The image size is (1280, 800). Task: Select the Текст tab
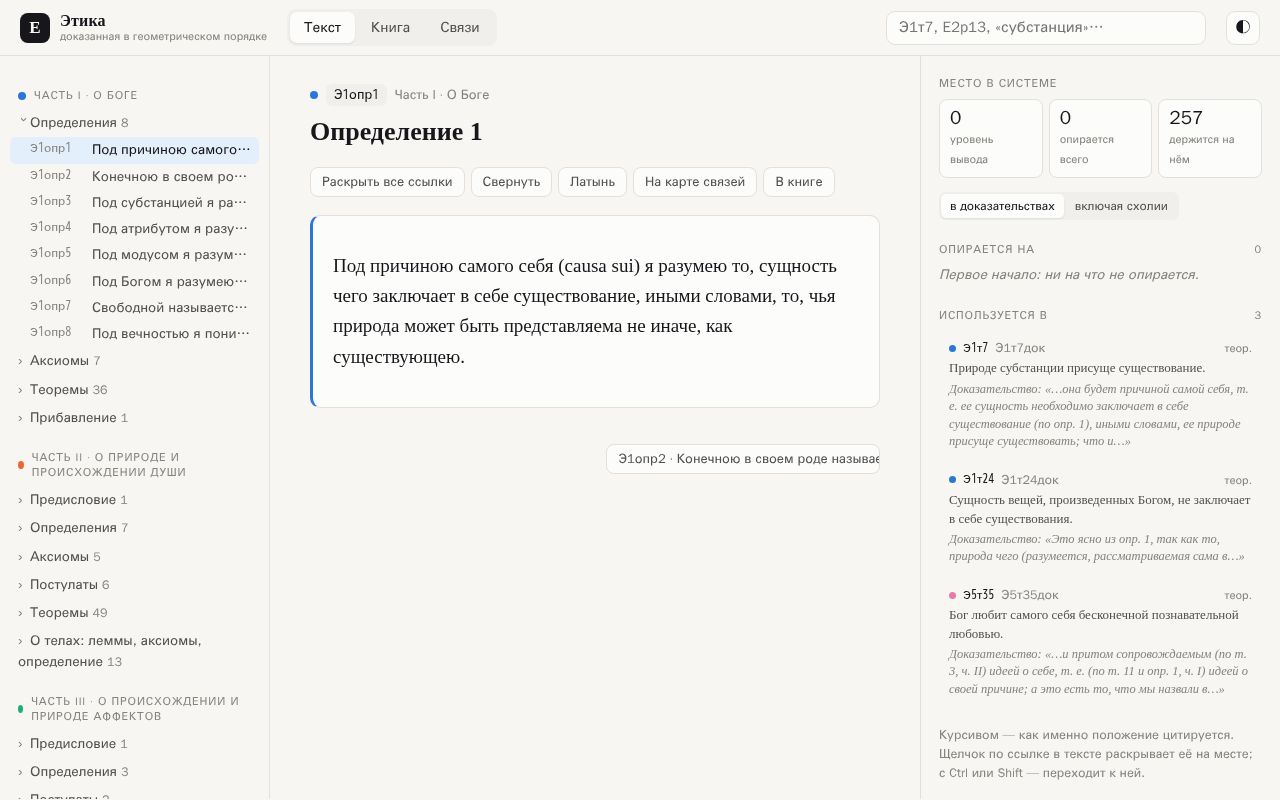(x=322, y=28)
